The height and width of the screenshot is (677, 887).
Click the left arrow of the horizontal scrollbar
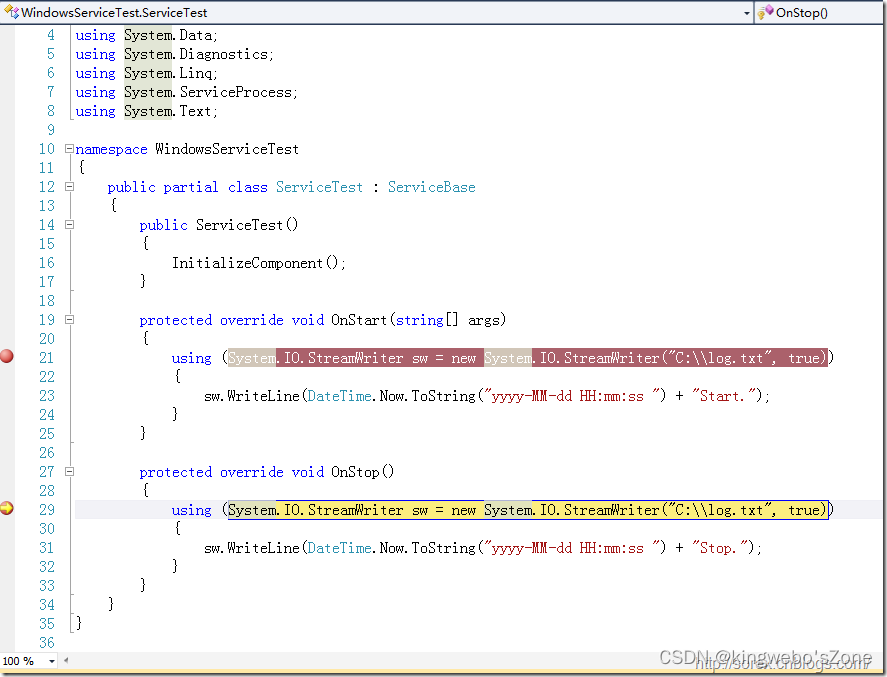(x=64, y=662)
